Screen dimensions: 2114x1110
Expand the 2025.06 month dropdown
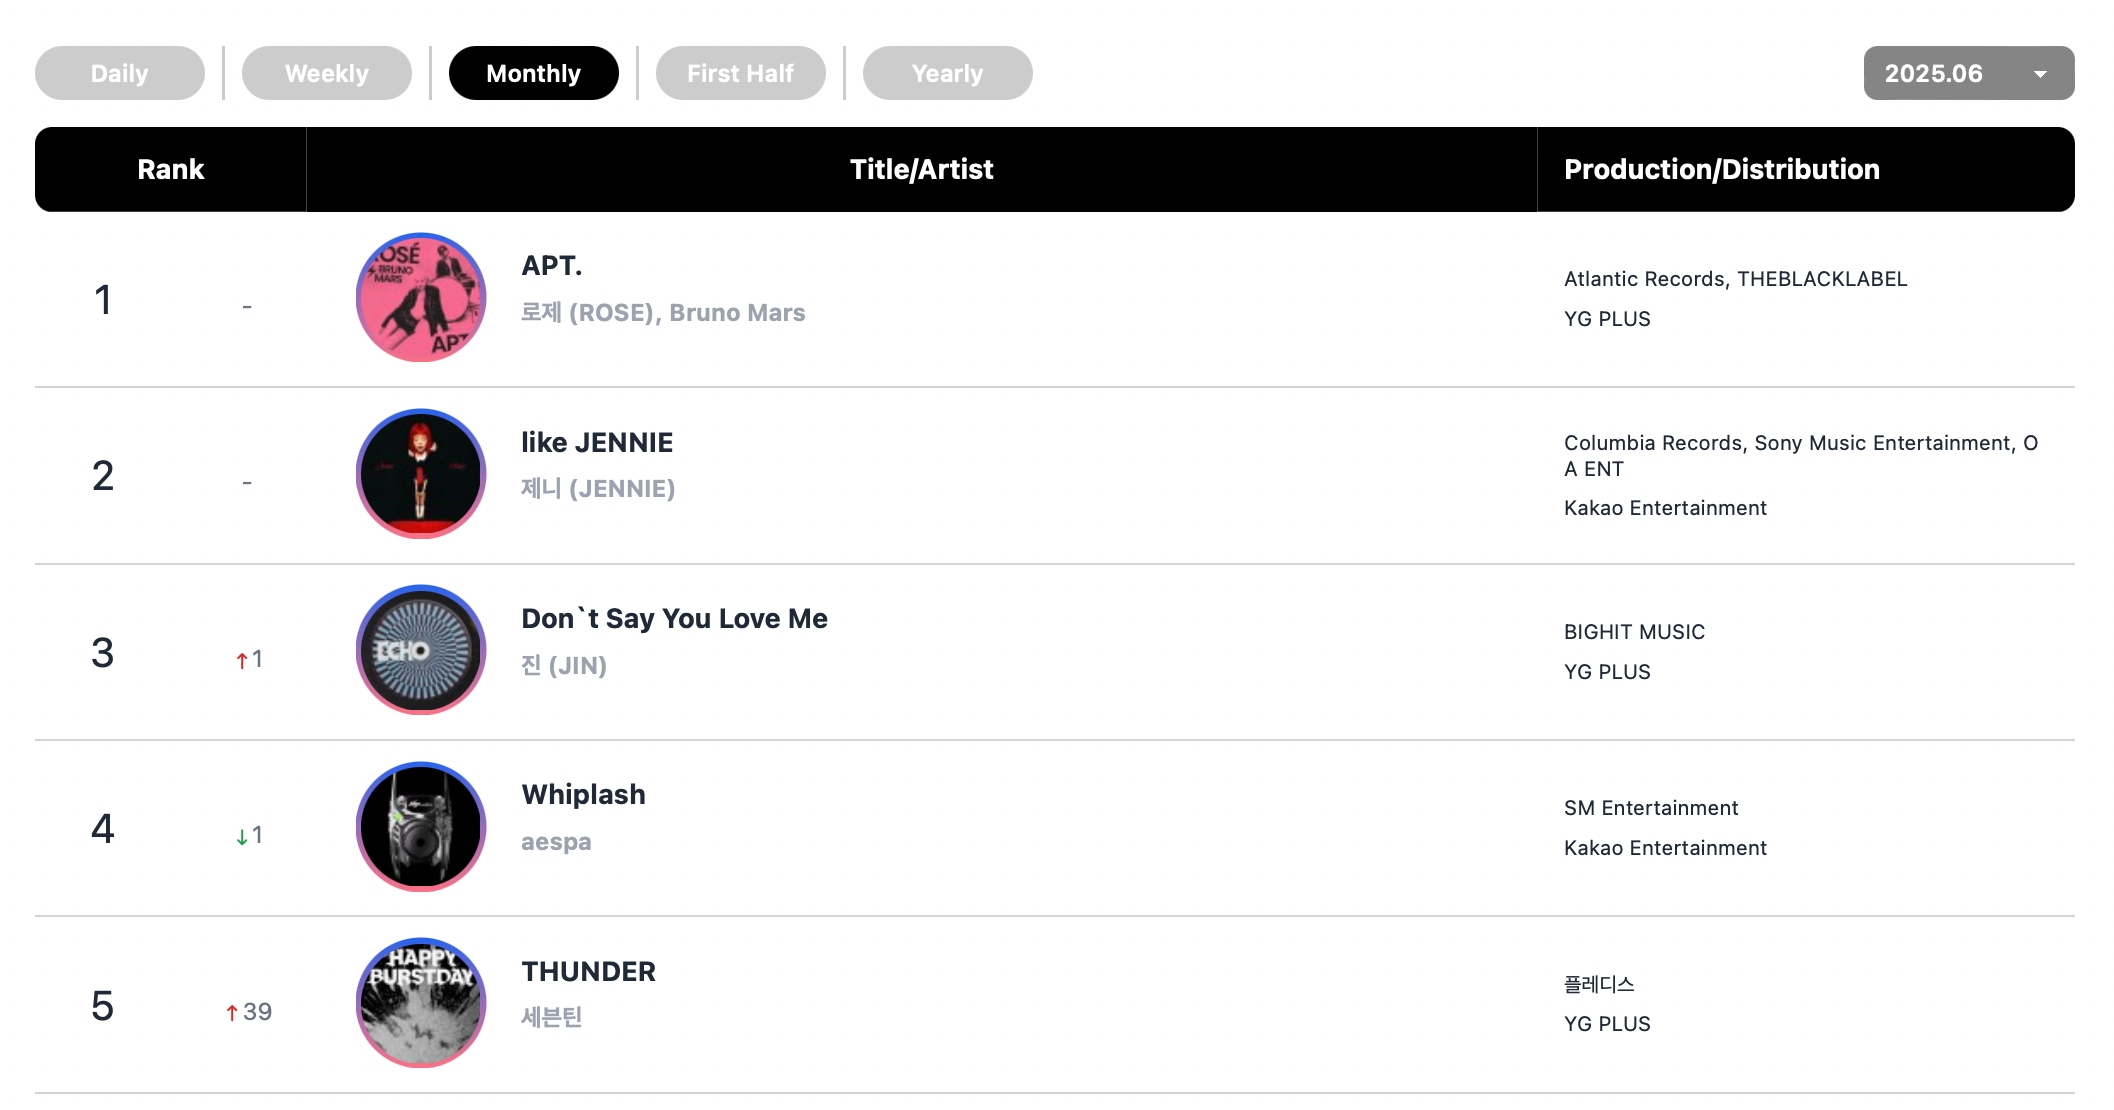coord(1969,73)
